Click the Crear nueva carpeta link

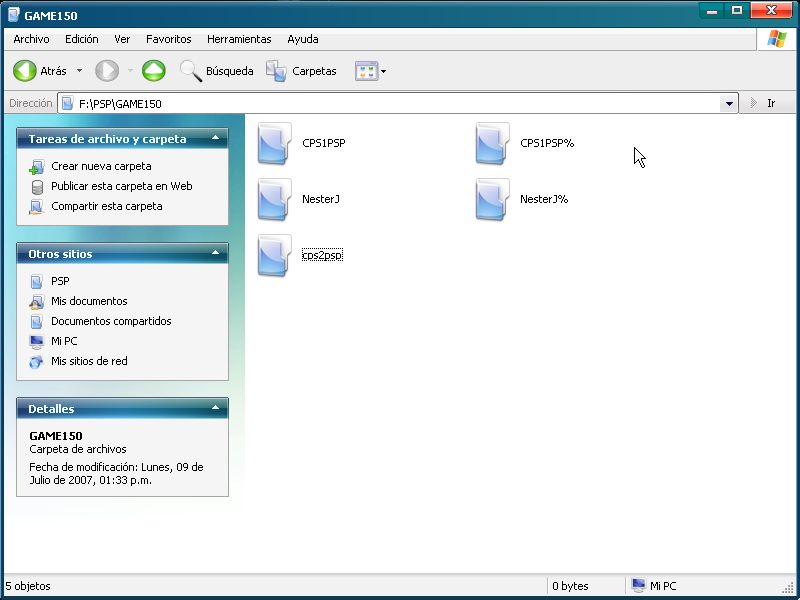tap(101, 166)
